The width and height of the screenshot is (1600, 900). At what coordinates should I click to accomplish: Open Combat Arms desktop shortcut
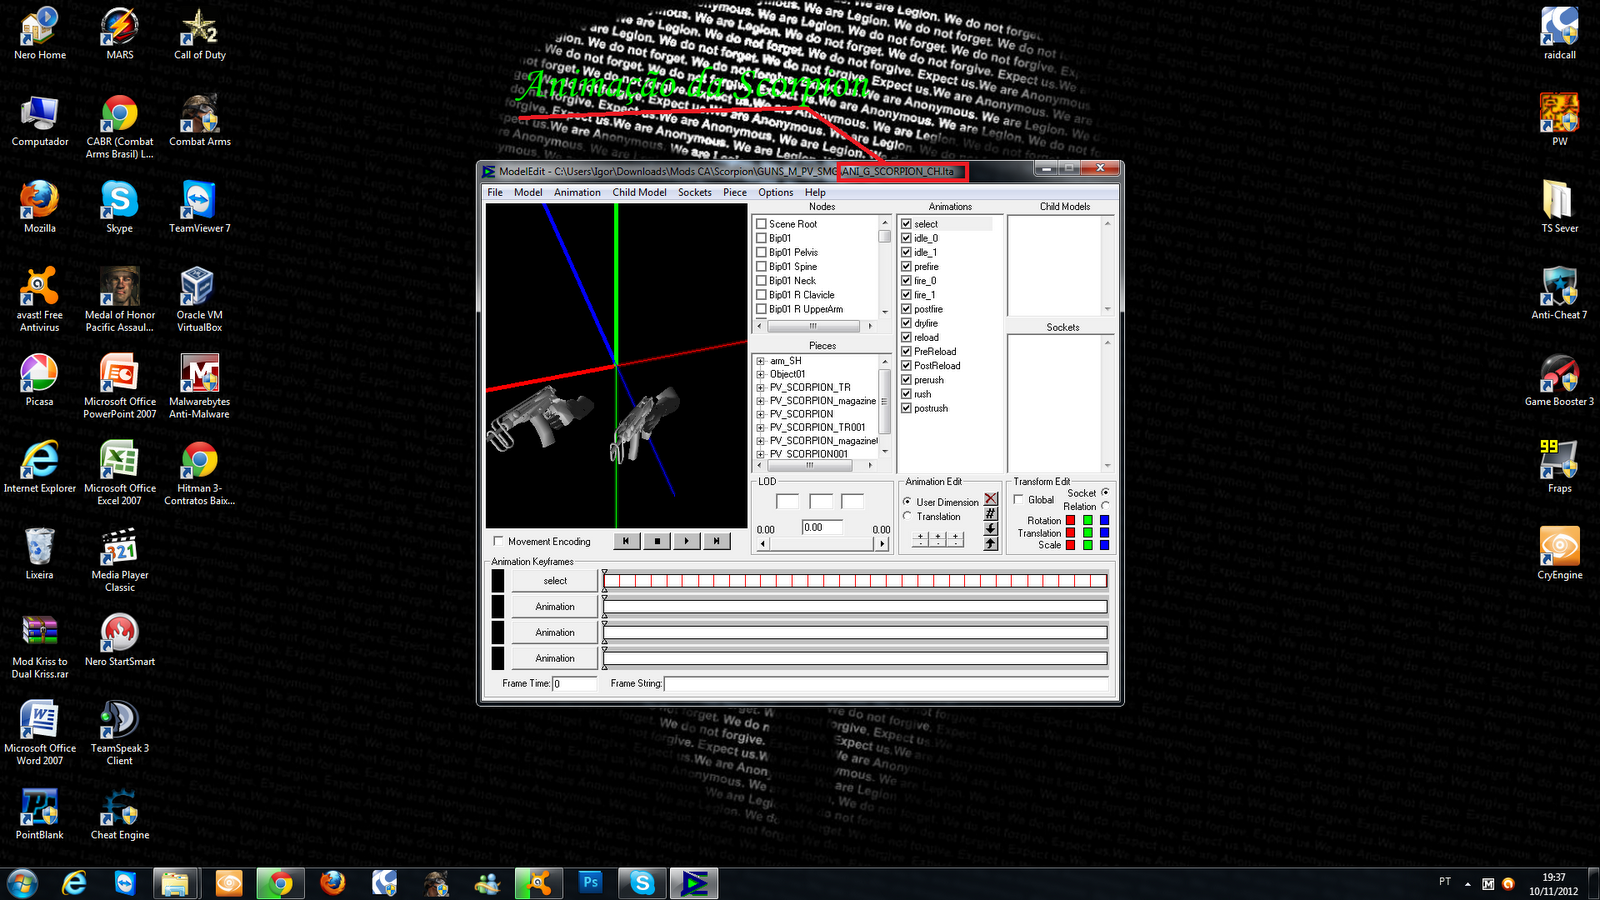[x=199, y=120]
